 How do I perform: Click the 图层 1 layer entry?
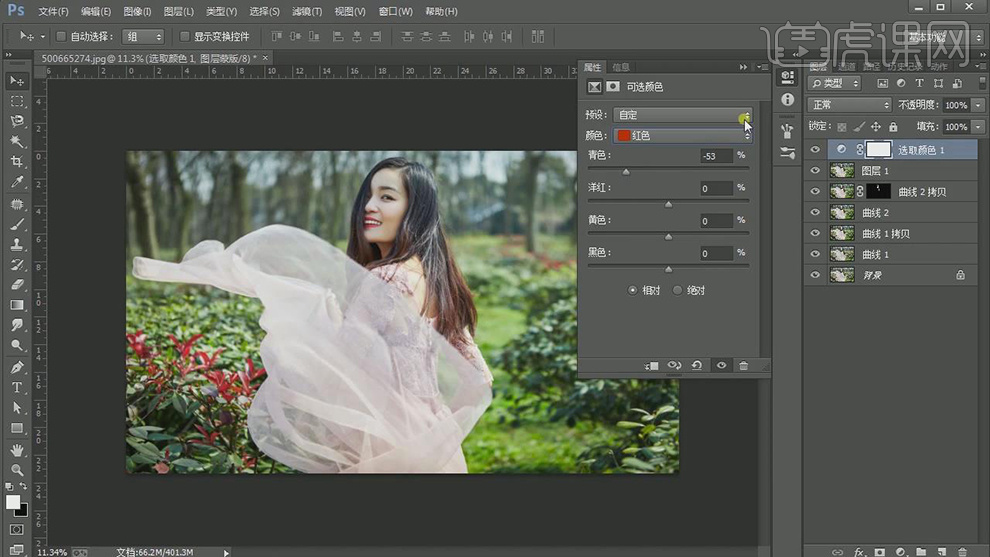point(875,171)
